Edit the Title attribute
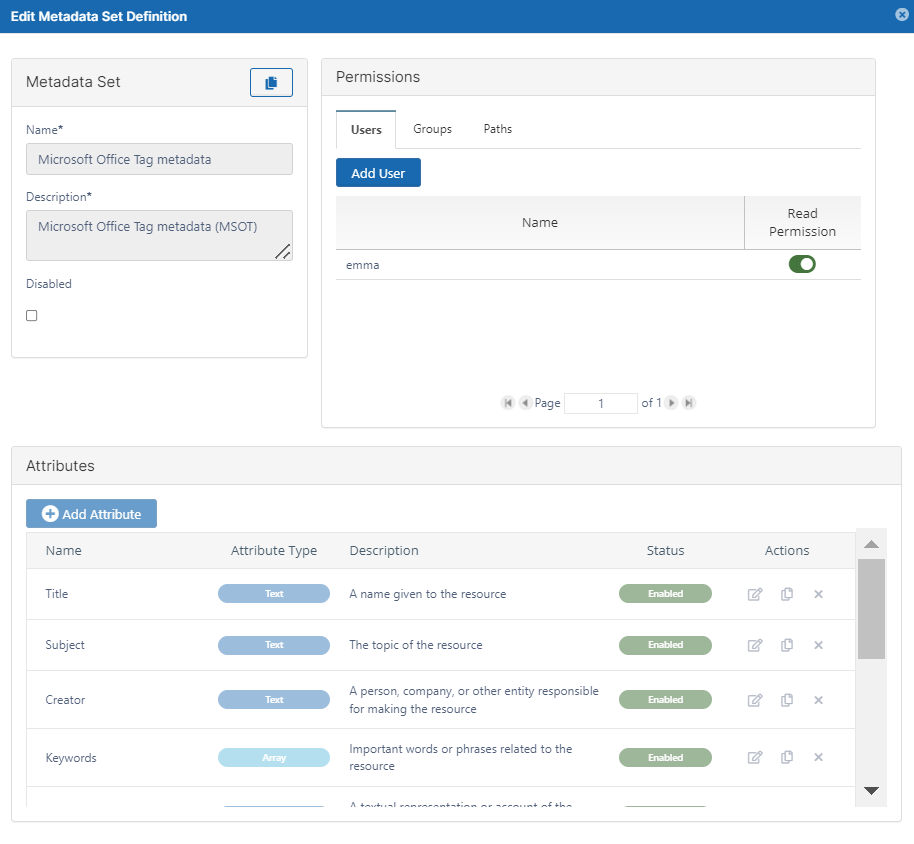This screenshot has width=914, height=844. [755, 594]
